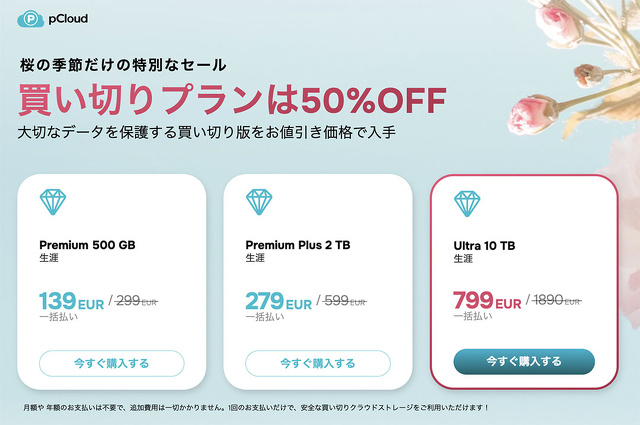Select the Premium Plus 2 TB plan title

[298, 245]
